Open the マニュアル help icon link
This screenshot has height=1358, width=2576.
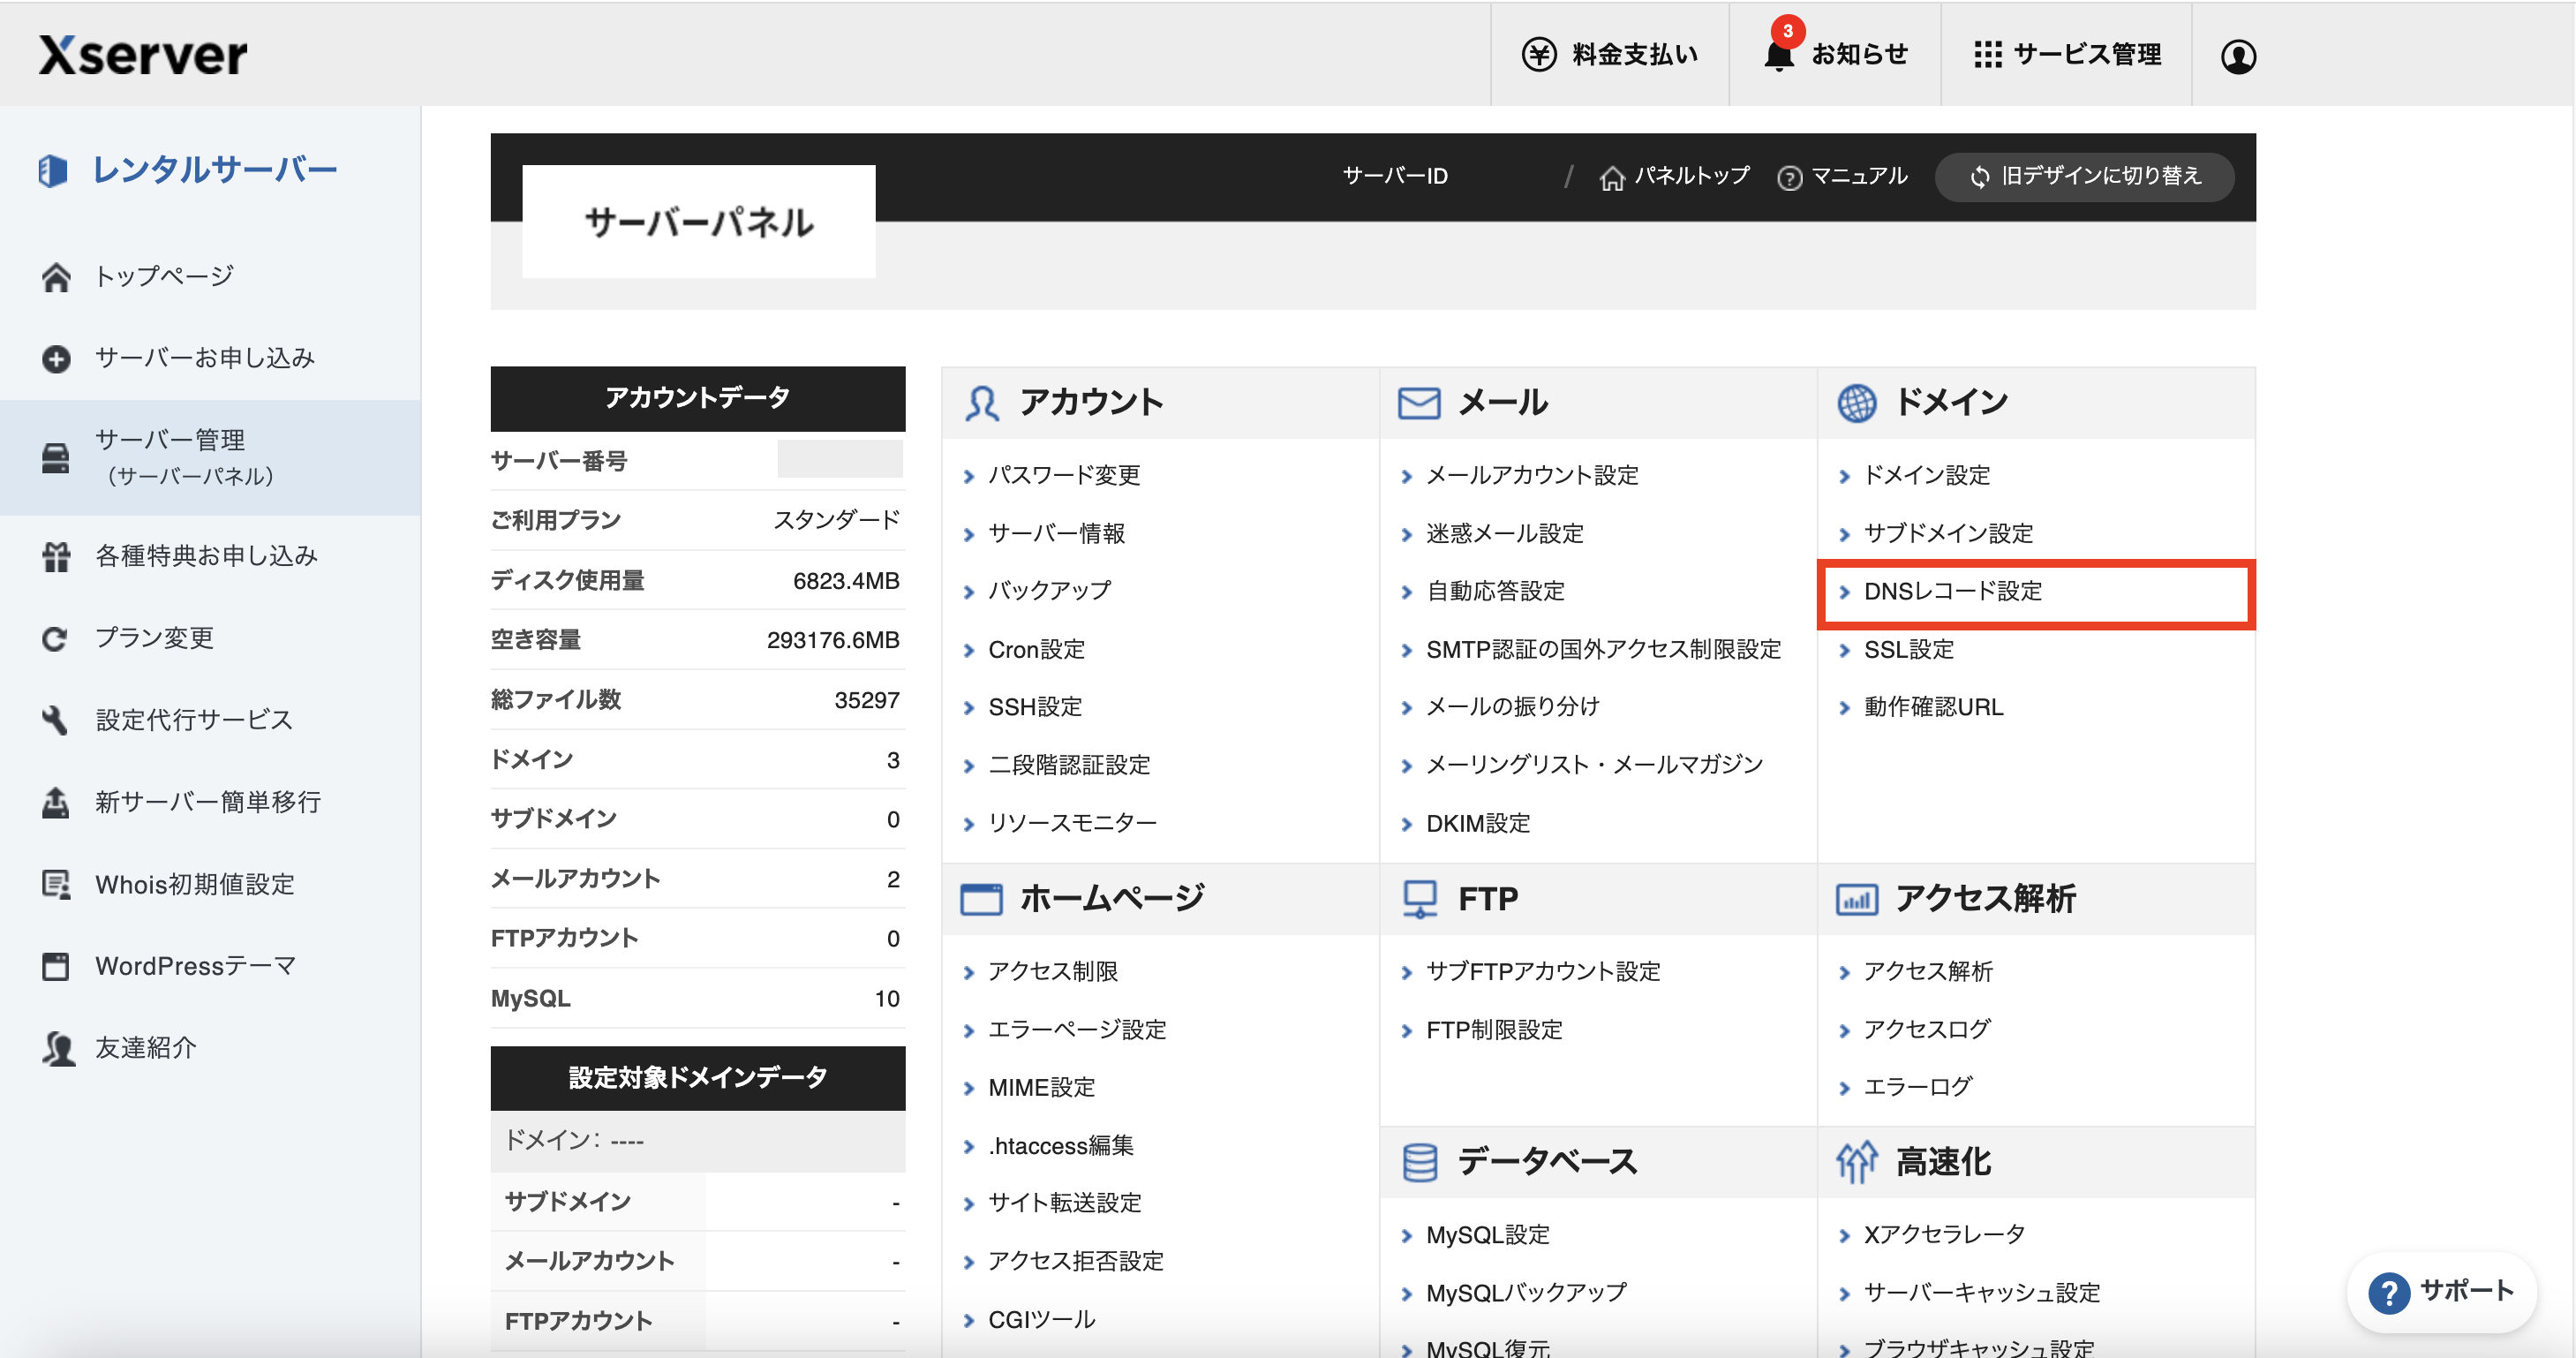1789,178
